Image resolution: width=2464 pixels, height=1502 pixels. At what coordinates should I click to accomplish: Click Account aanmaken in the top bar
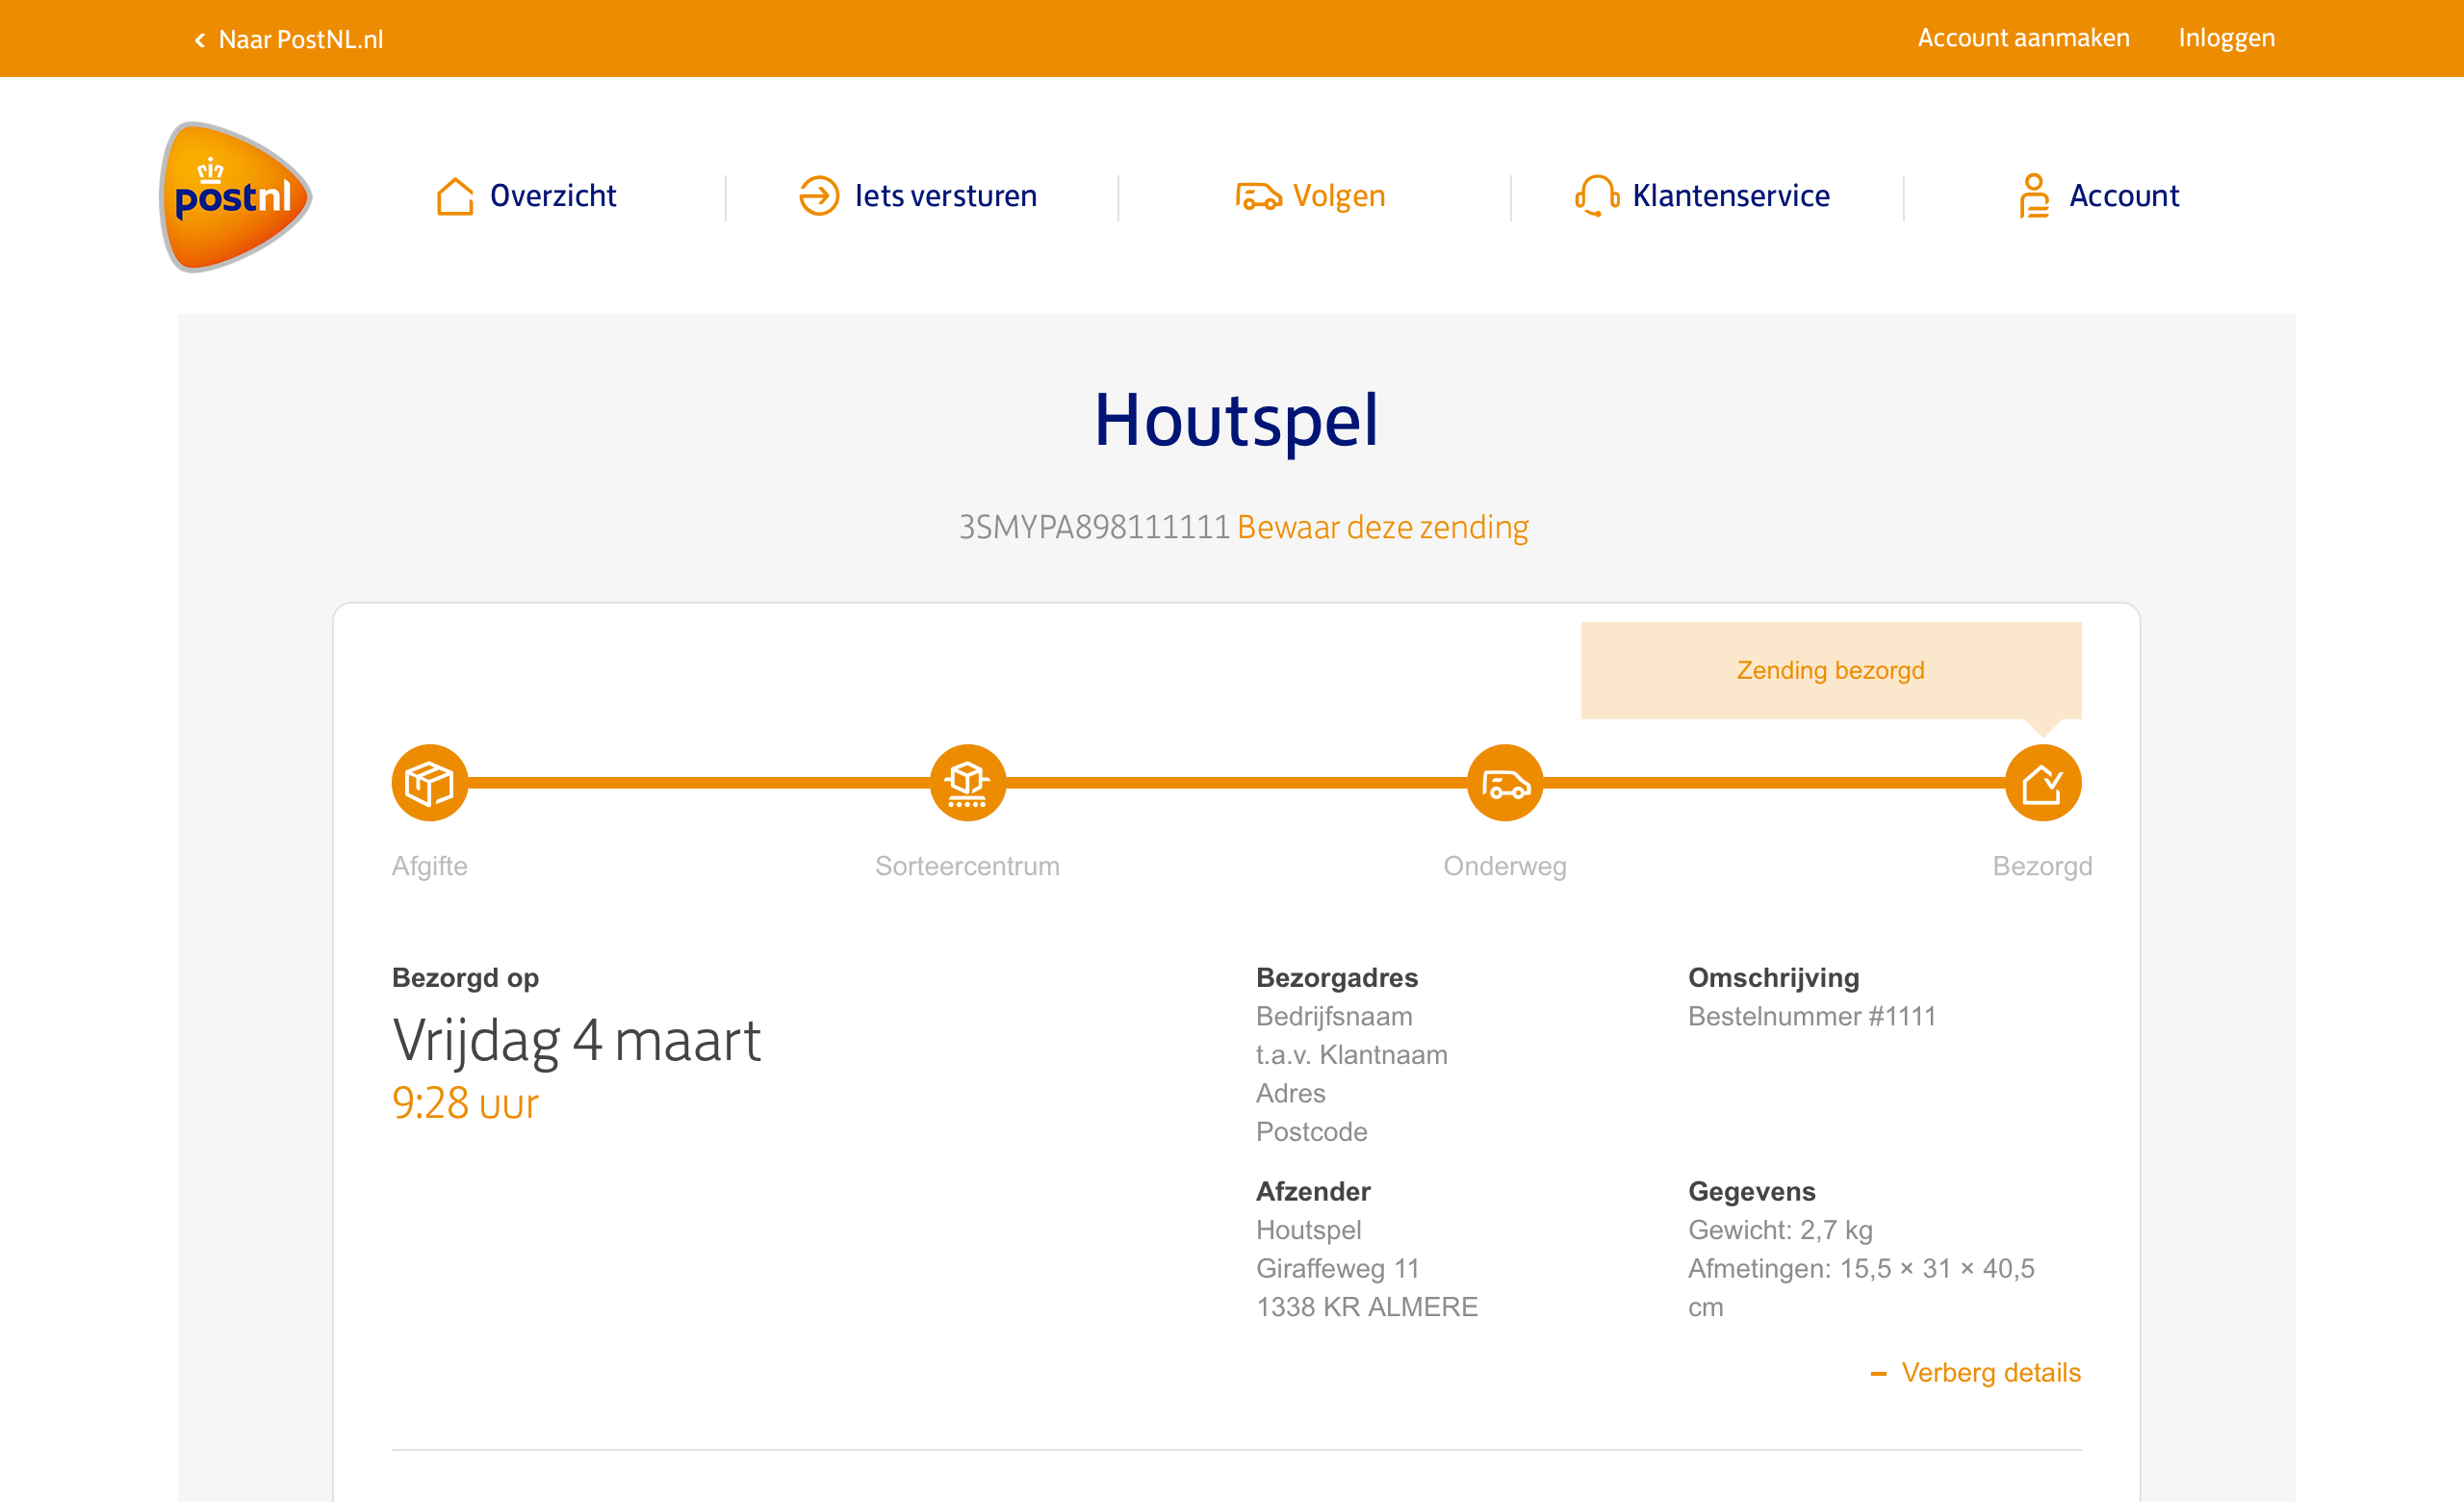pyautogui.click(x=2023, y=38)
